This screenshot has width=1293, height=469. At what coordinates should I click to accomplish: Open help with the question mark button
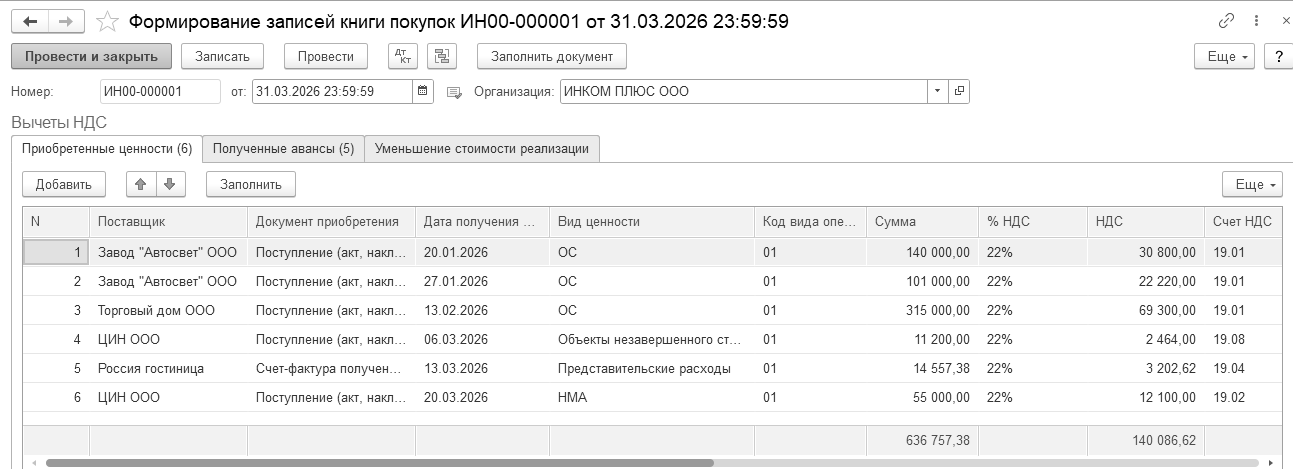click(1278, 57)
